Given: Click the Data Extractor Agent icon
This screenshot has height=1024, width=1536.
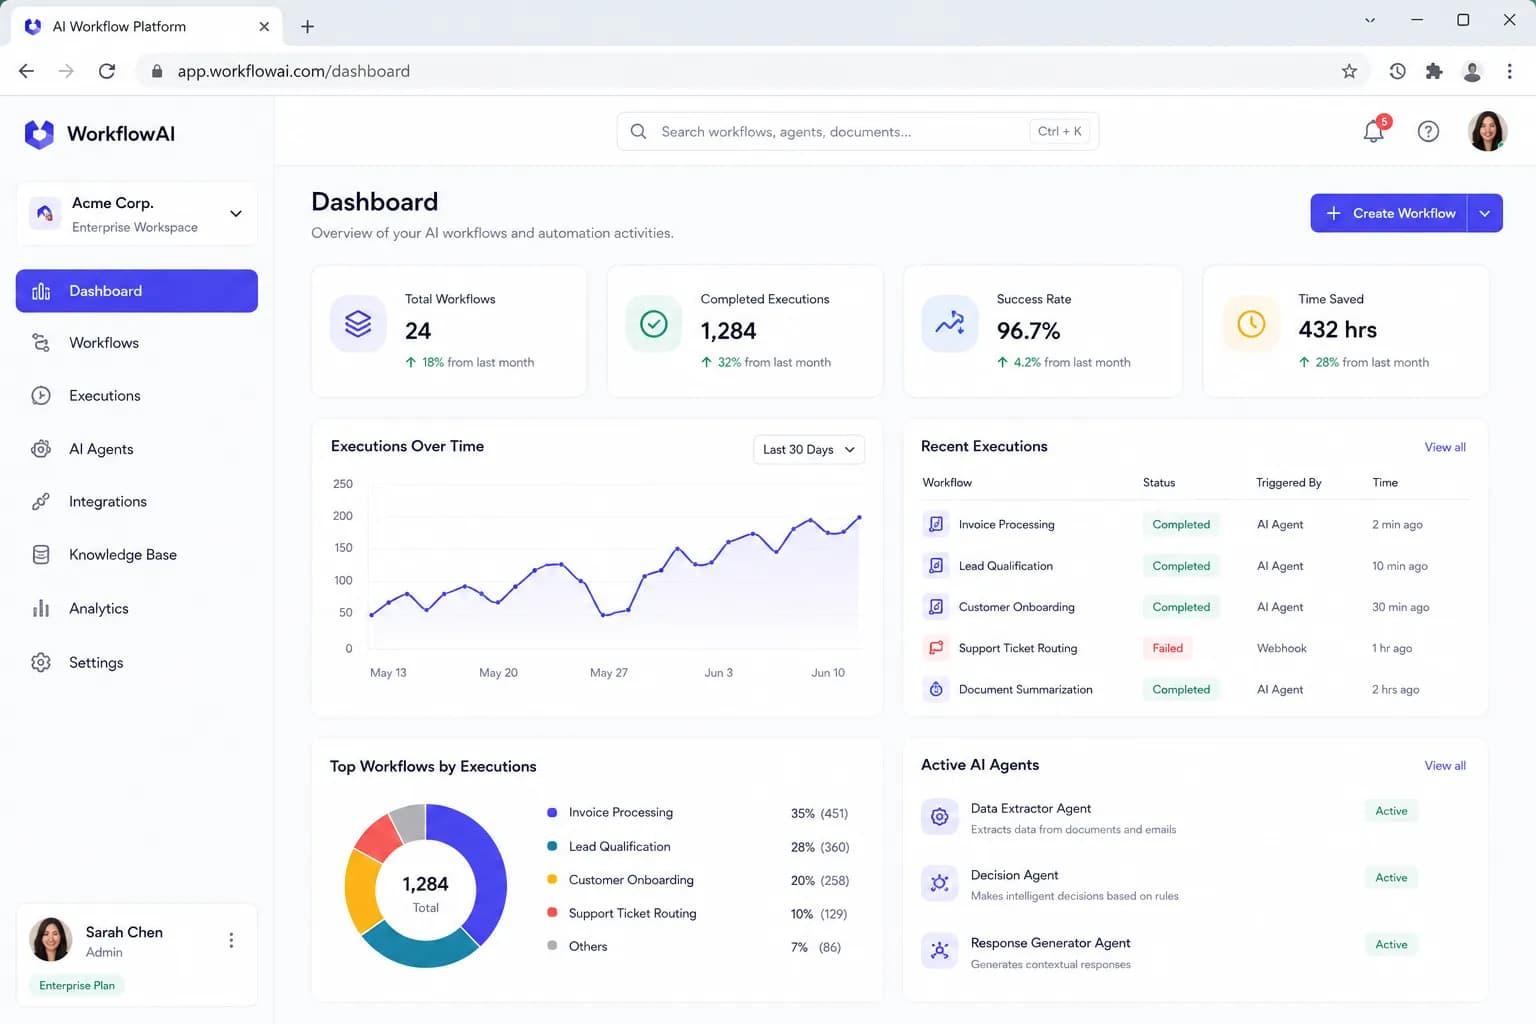Looking at the screenshot, I should [x=939, y=817].
